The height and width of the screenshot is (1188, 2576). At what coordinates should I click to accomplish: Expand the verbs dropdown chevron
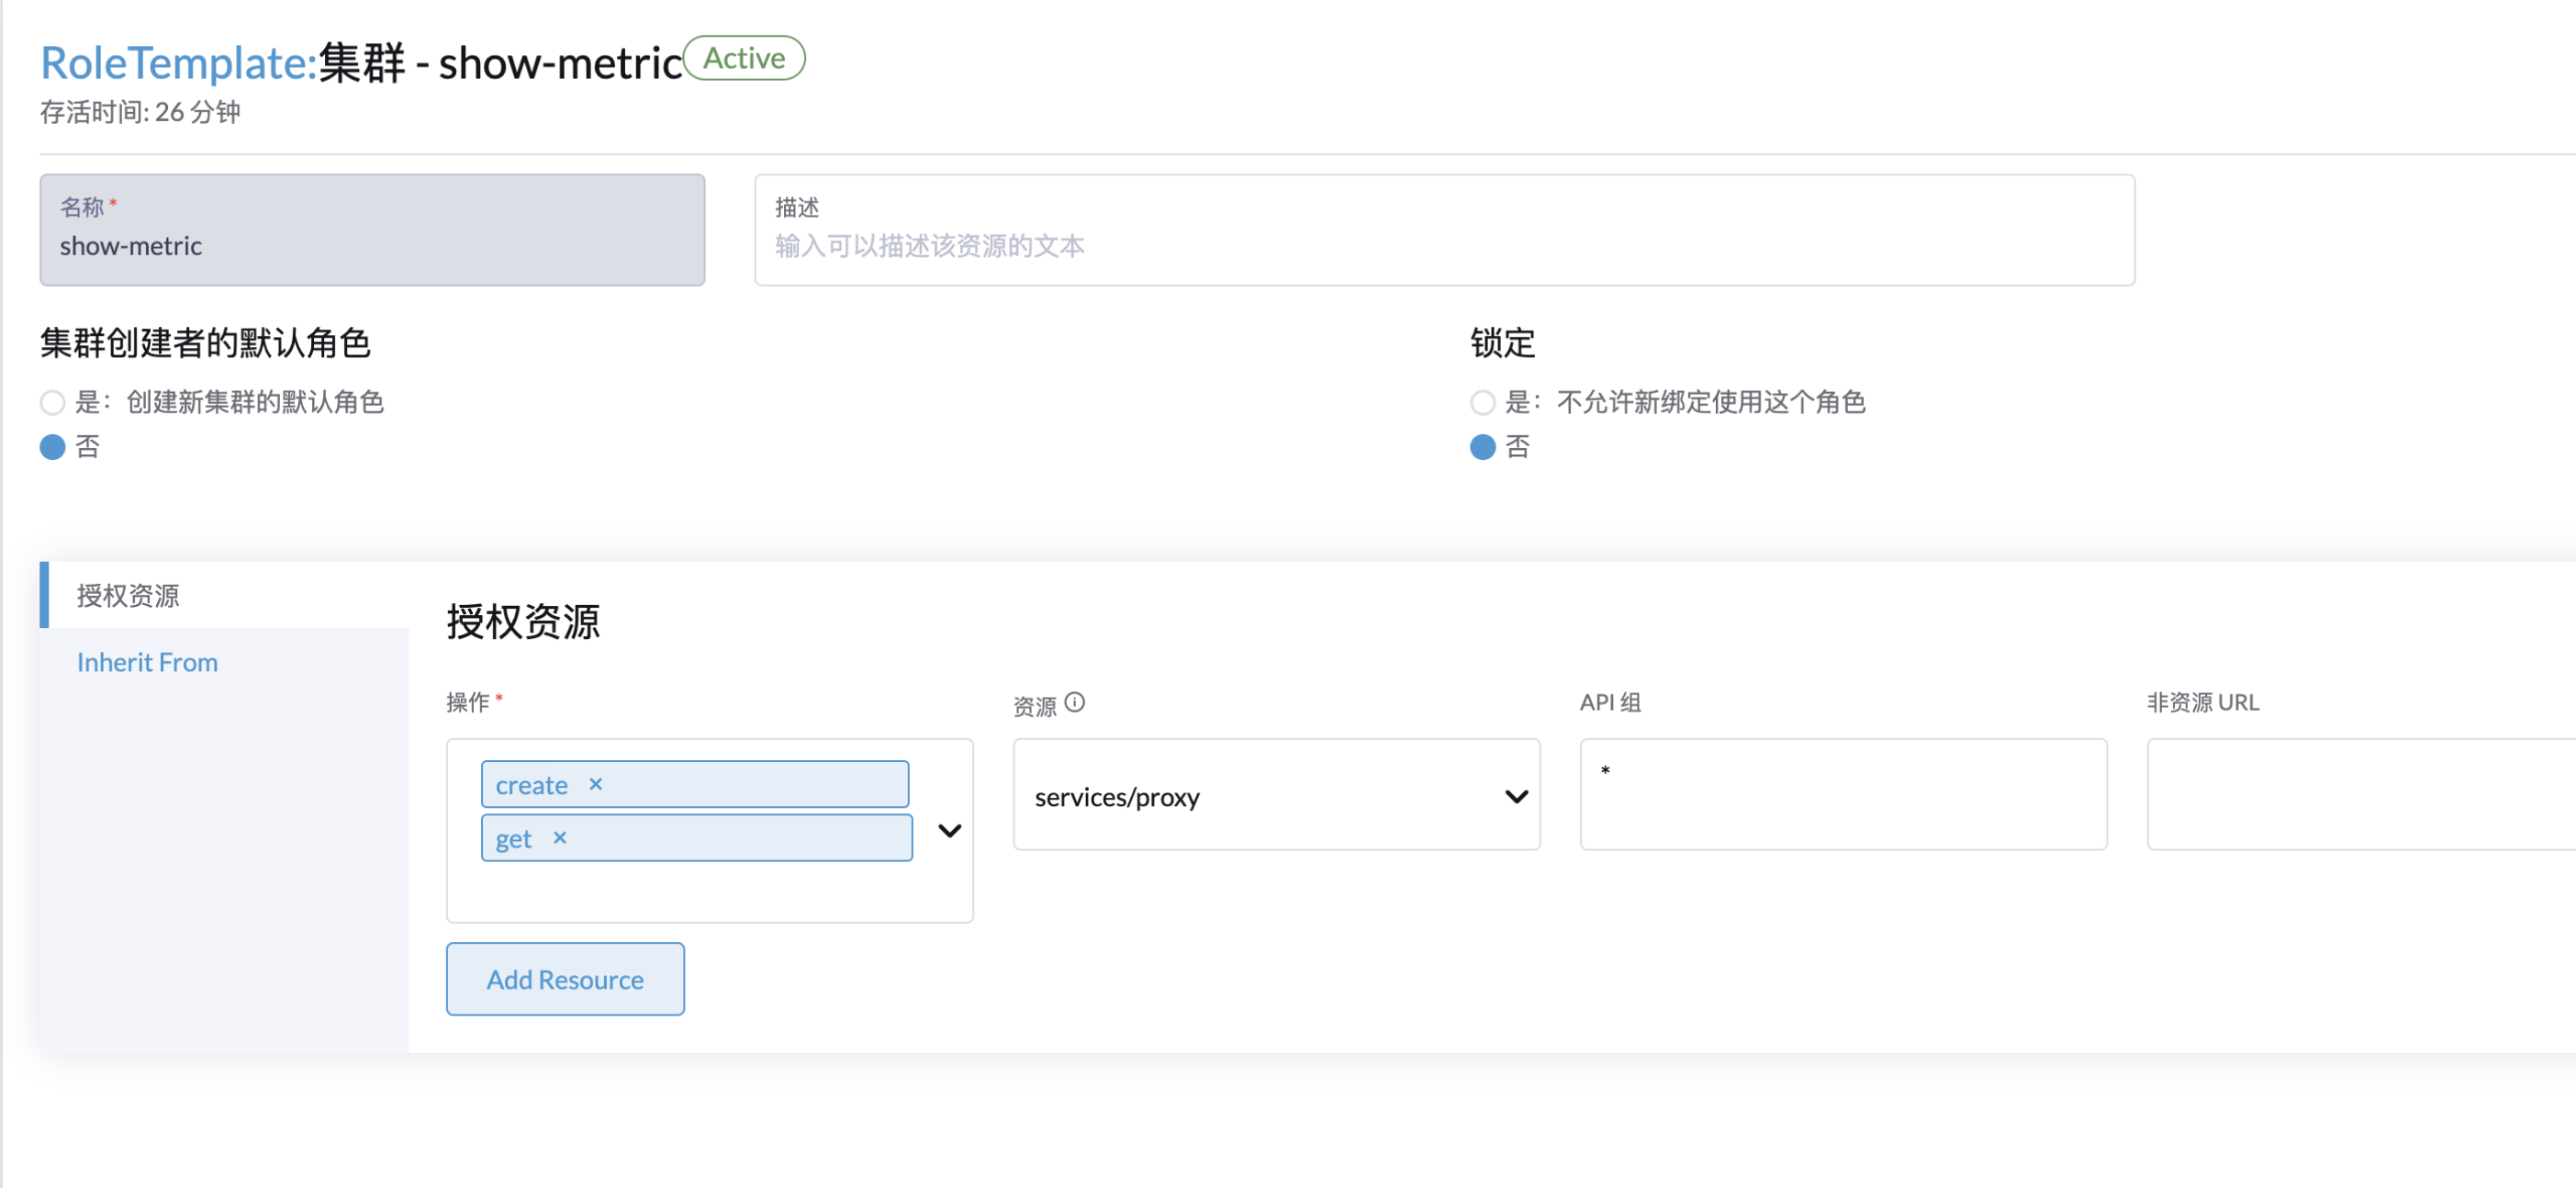point(950,831)
